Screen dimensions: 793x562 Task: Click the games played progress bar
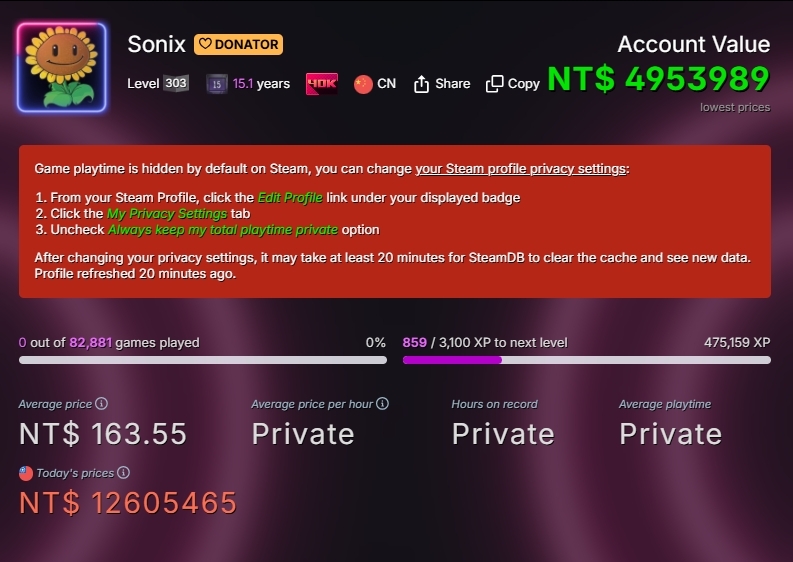[x=202, y=360]
